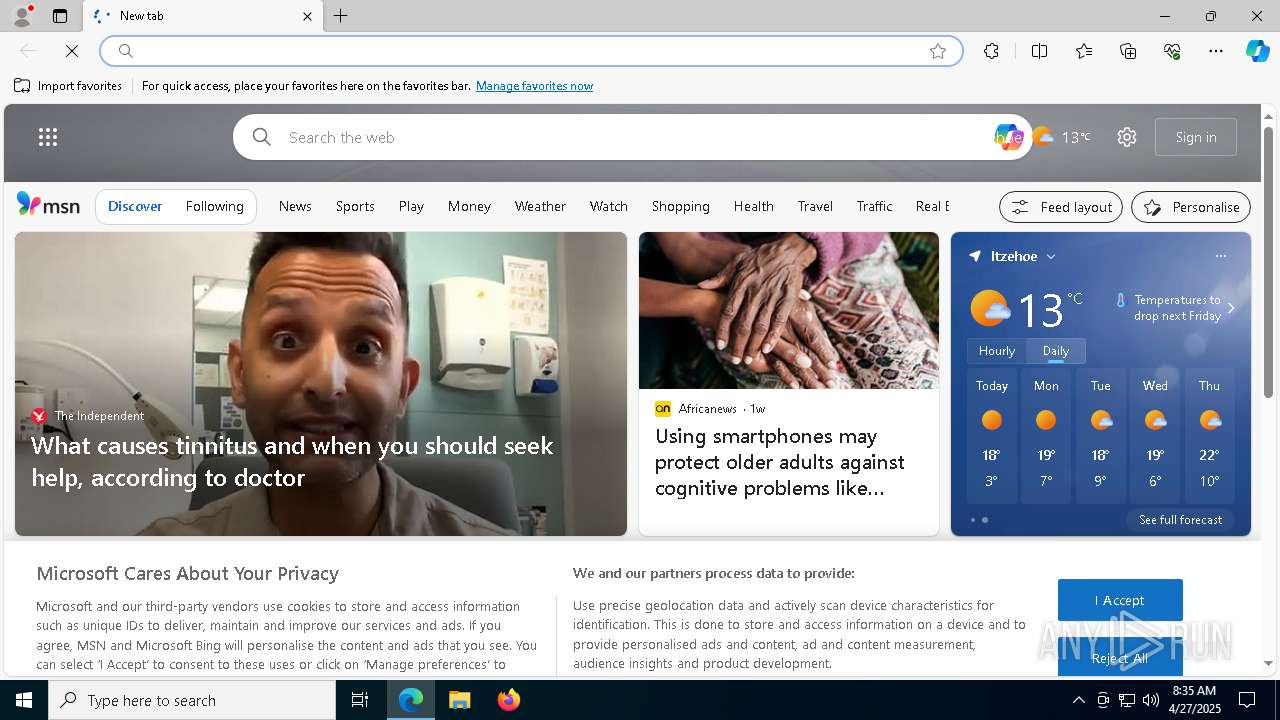
Task: Open the tab actions menu icon
Action: coord(60,16)
